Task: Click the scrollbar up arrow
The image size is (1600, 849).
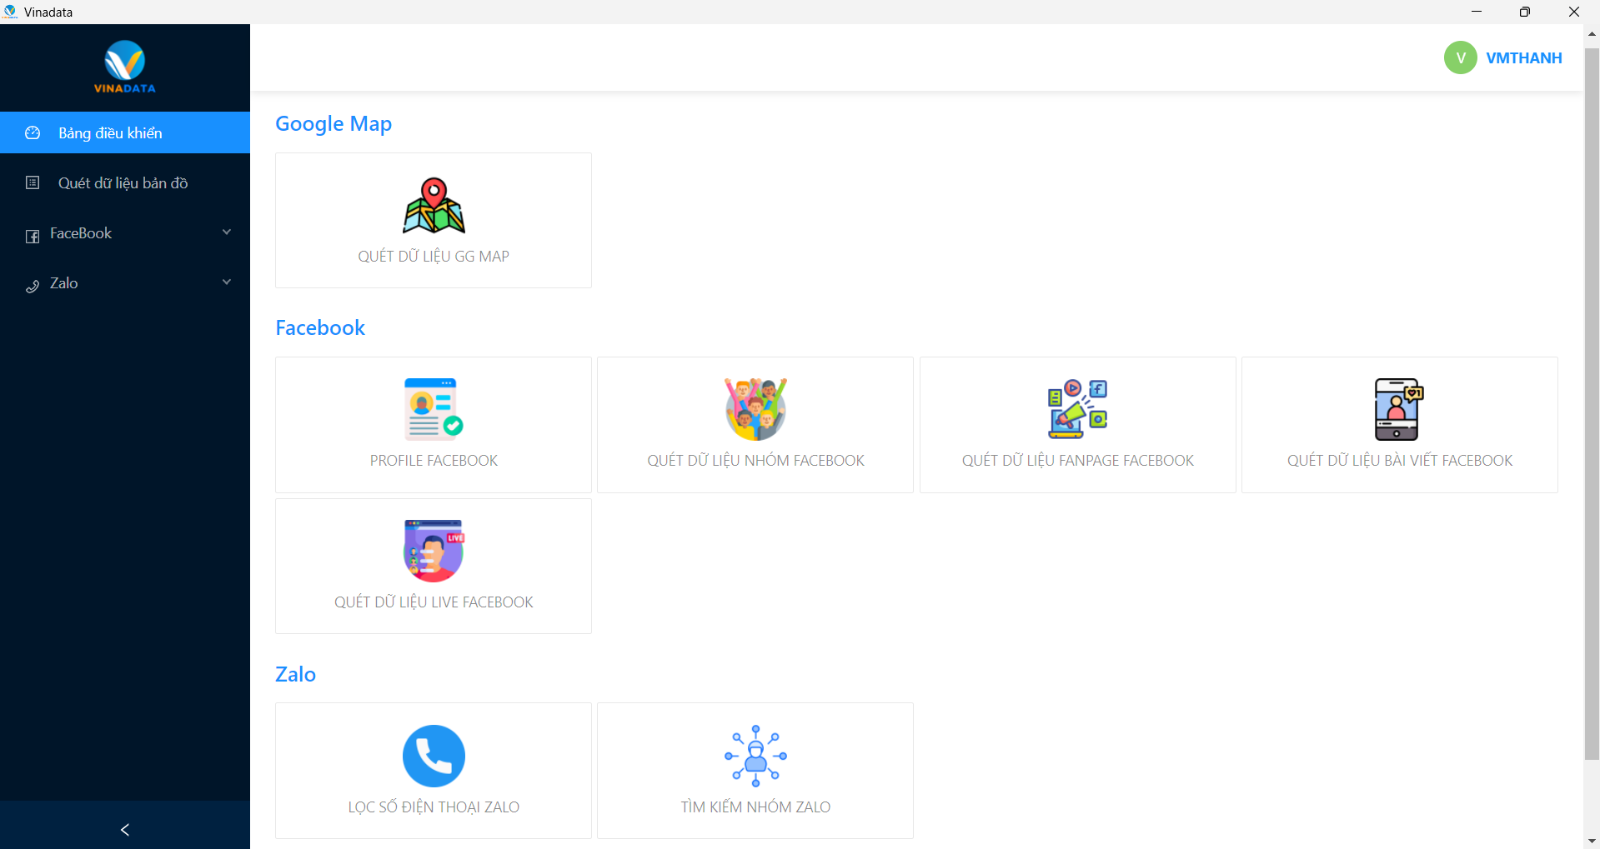Action: click(x=1592, y=34)
